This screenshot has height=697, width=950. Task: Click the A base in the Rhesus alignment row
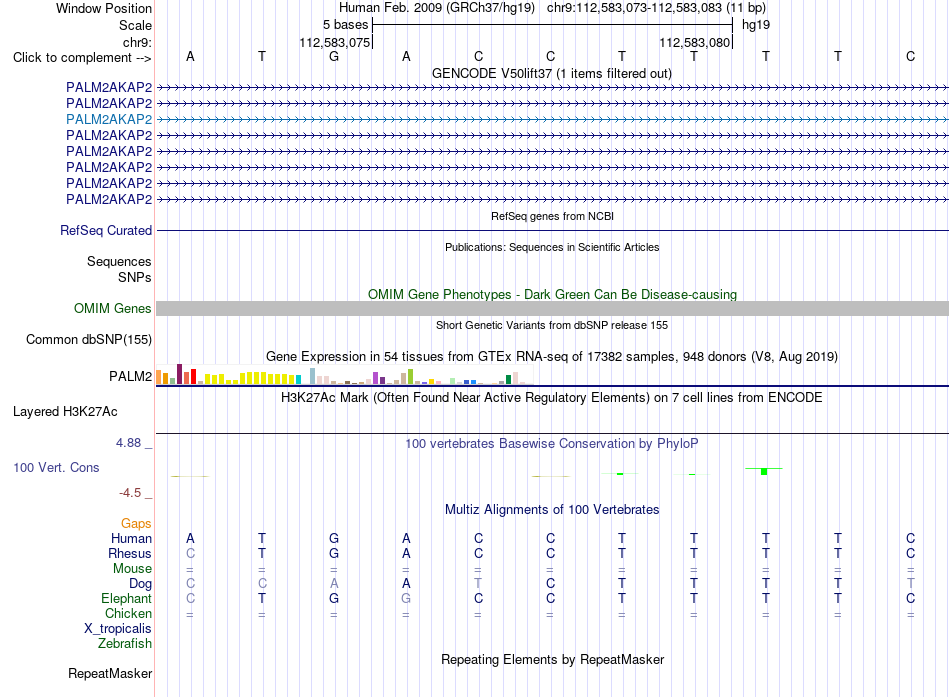coord(406,553)
